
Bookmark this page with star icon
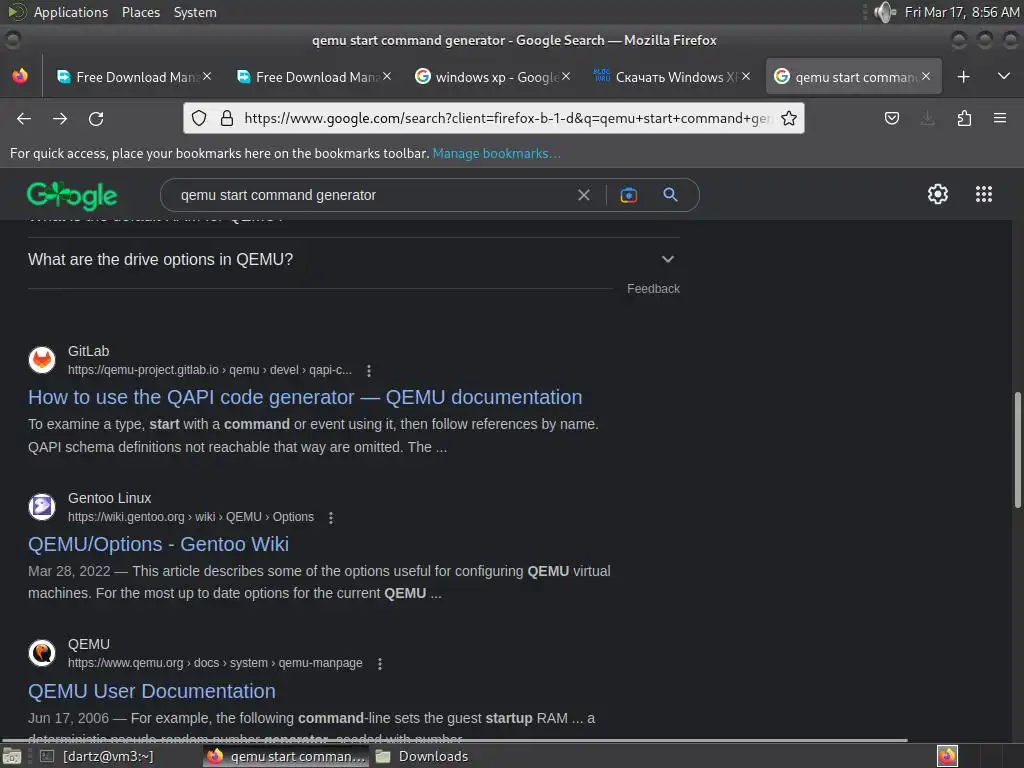pos(789,118)
